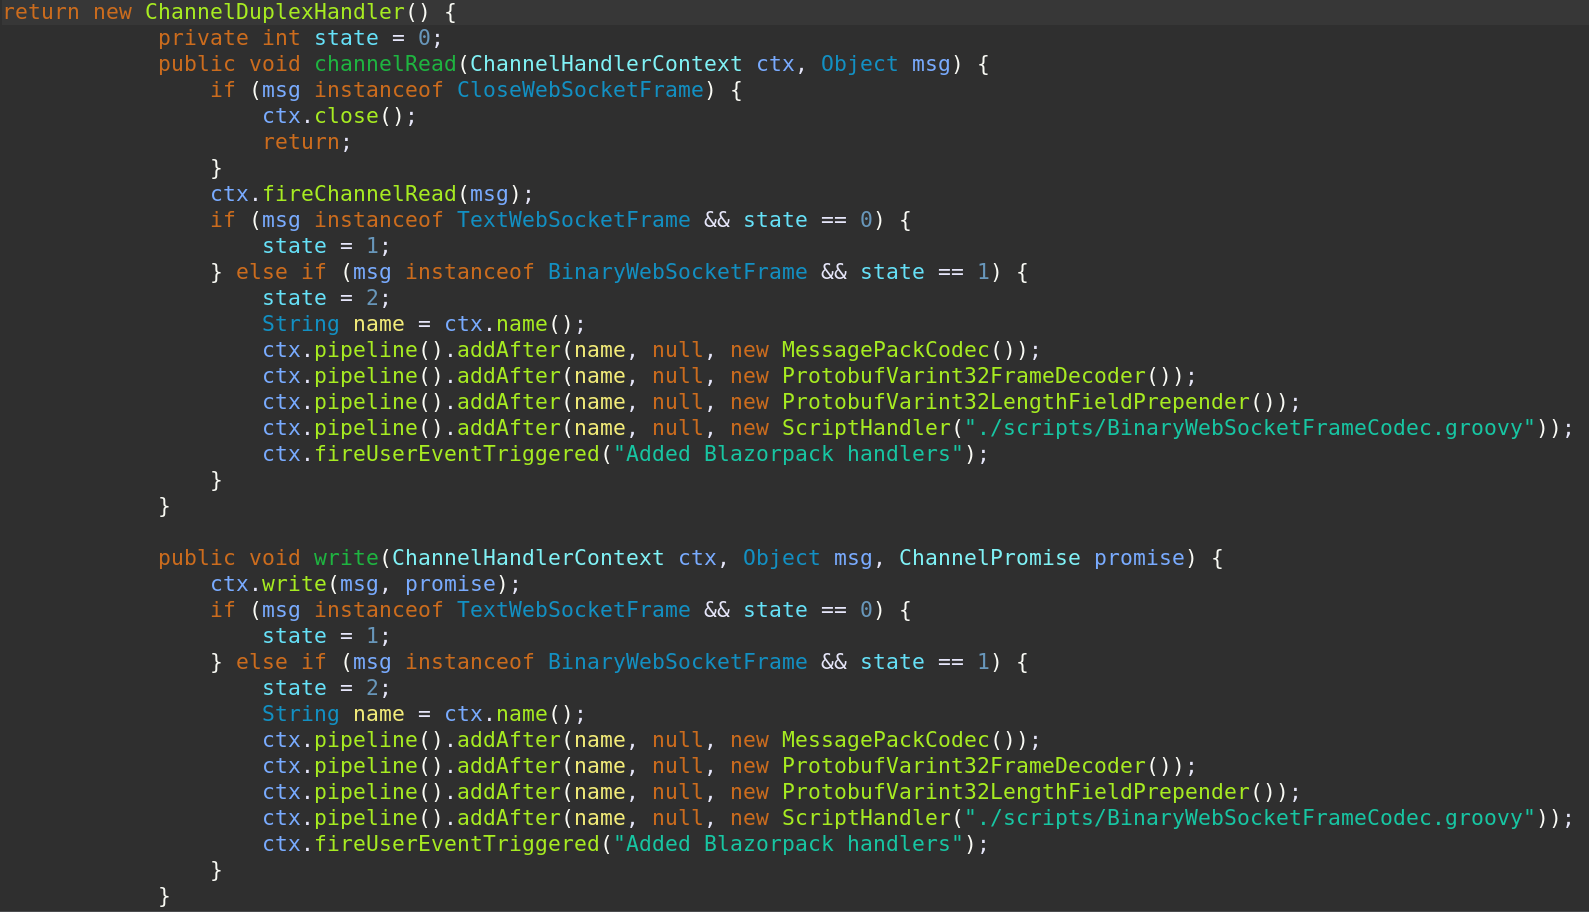Click ScriptHandler class name in write method
The height and width of the screenshot is (912, 1589).
[866, 818]
